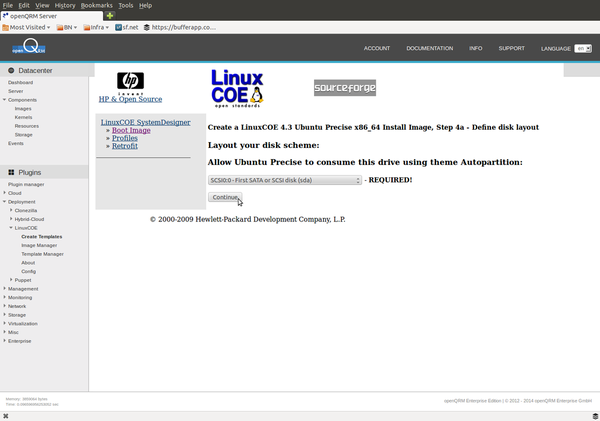Screen dimensions: 600x421
Task: Open the sf.net bookmark
Action: tap(127, 27)
